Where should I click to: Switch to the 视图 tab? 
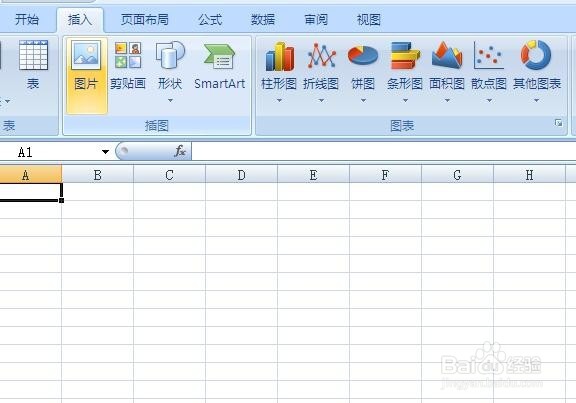point(369,19)
